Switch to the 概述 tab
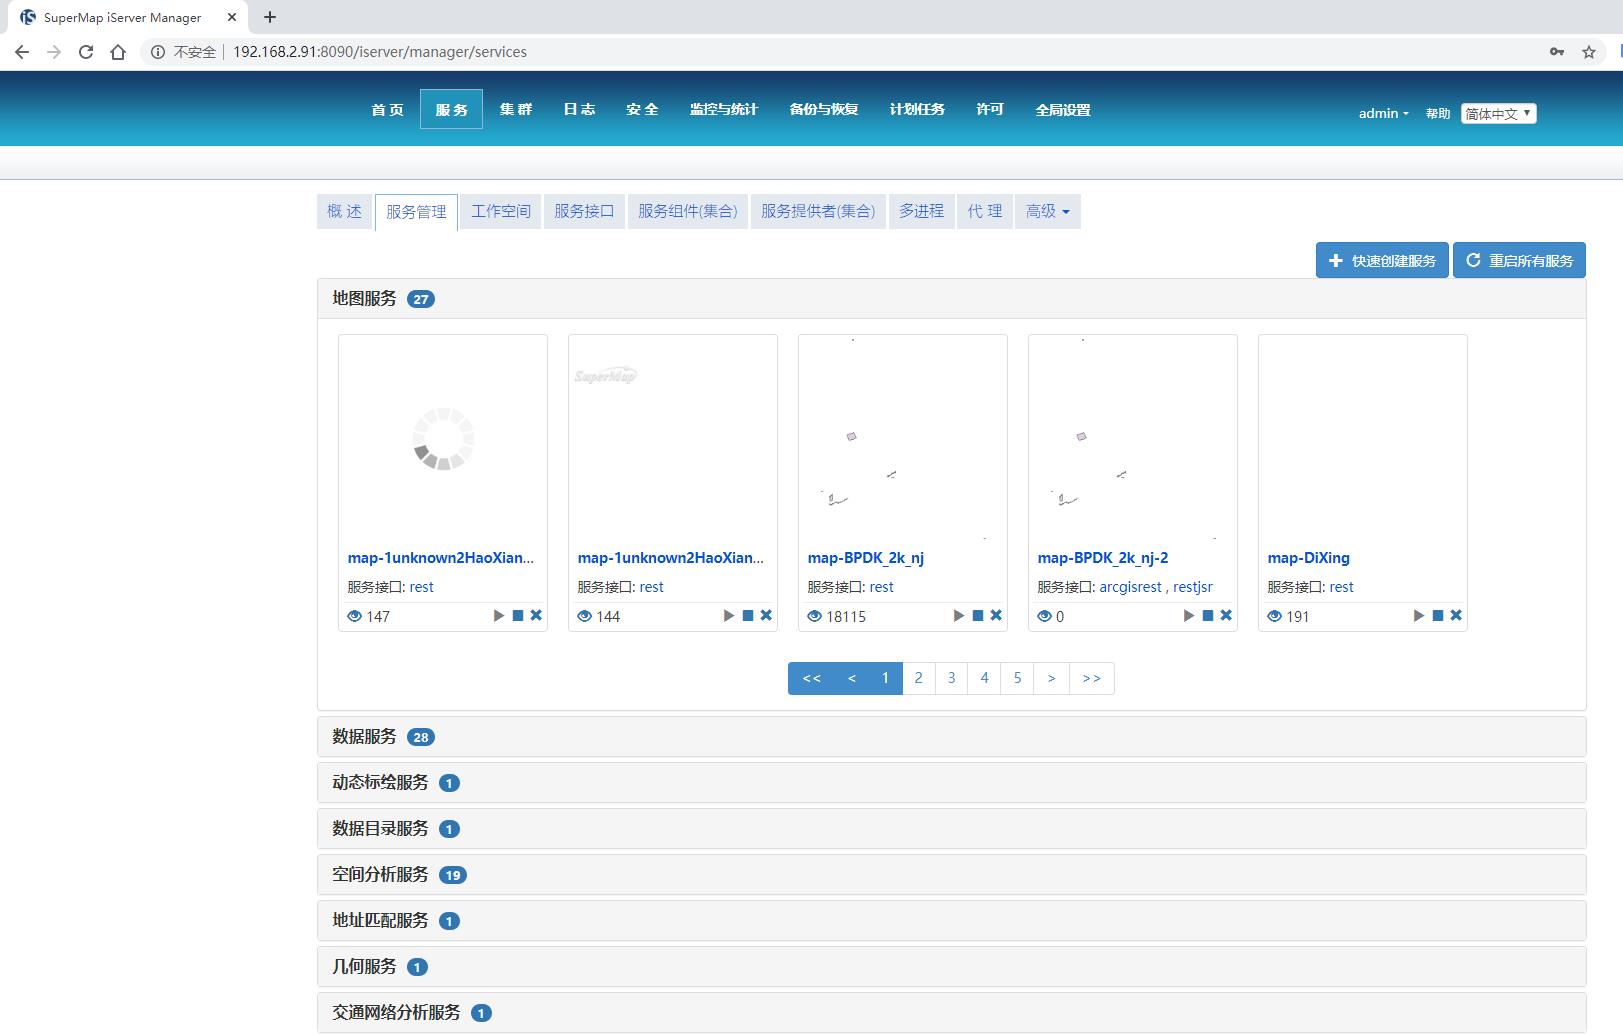The width and height of the screenshot is (1623, 1036). [x=345, y=211]
